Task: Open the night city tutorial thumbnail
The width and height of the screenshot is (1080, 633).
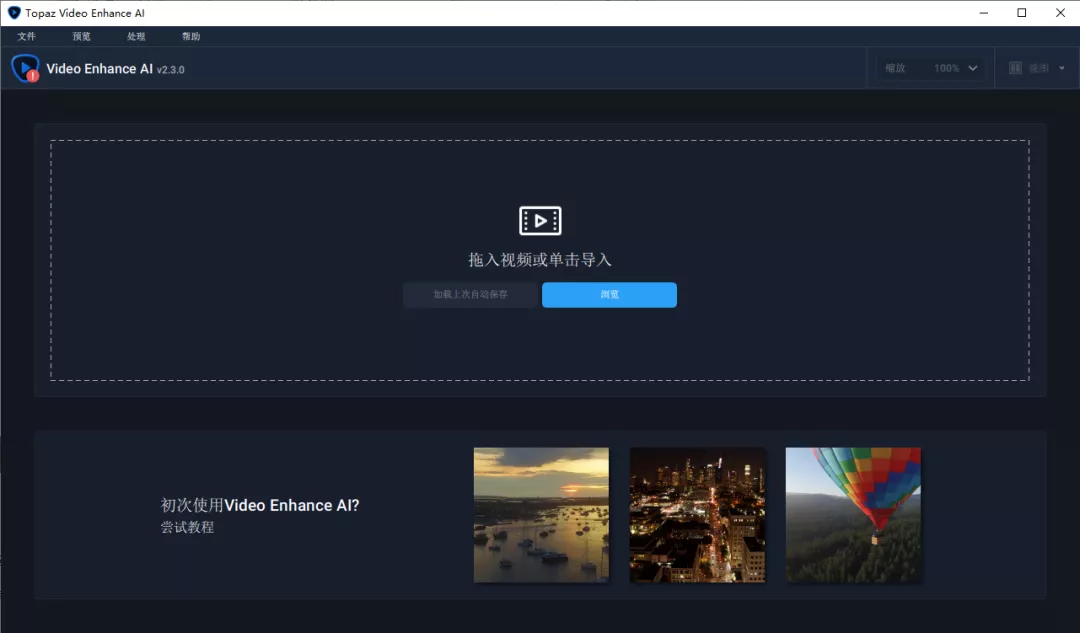Action: [x=697, y=515]
